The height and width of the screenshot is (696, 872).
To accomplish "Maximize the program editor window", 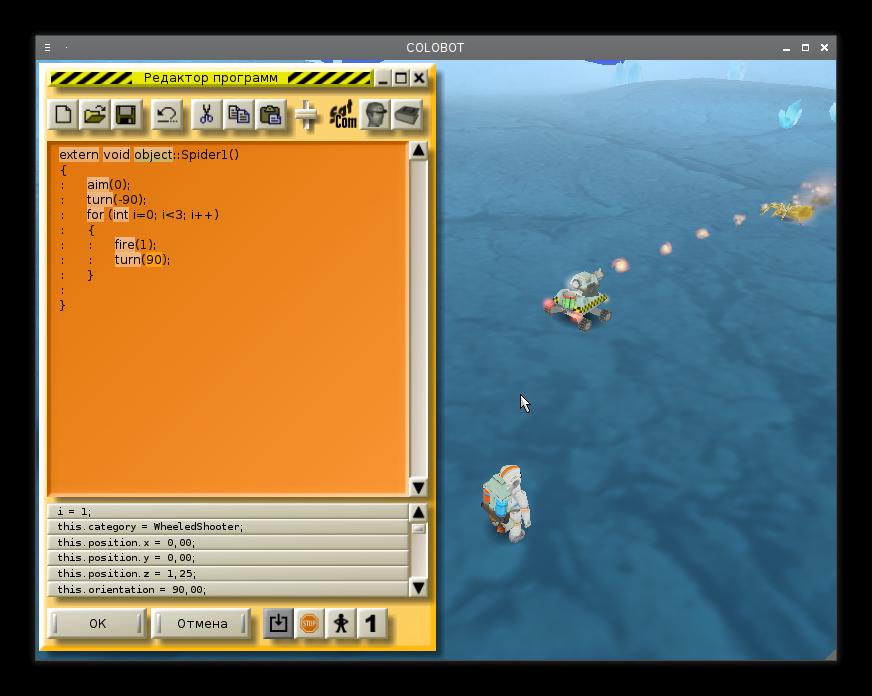I will click(x=400, y=78).
